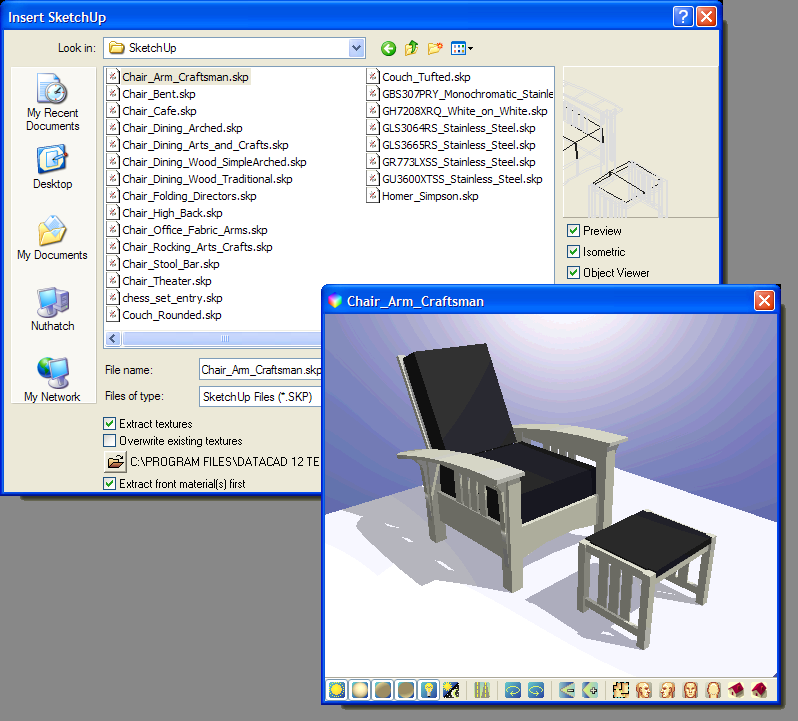Click the zoom out minus icon
798x721 pixels.
[566, 690]
